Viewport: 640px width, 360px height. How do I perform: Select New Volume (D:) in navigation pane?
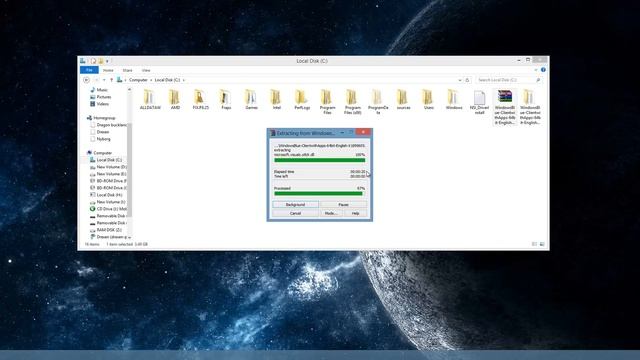[x=108, y=167]
